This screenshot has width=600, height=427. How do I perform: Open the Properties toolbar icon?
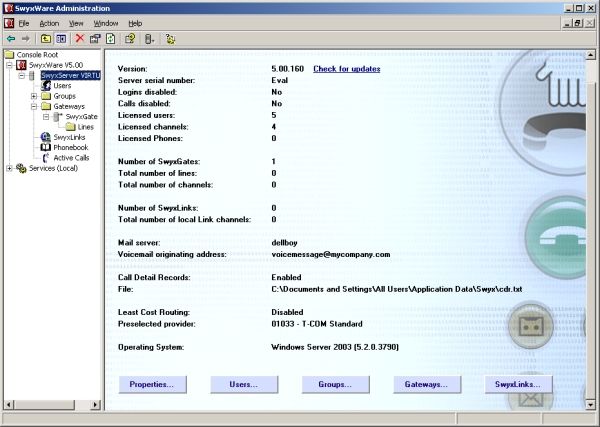click(x=95, y=39)
